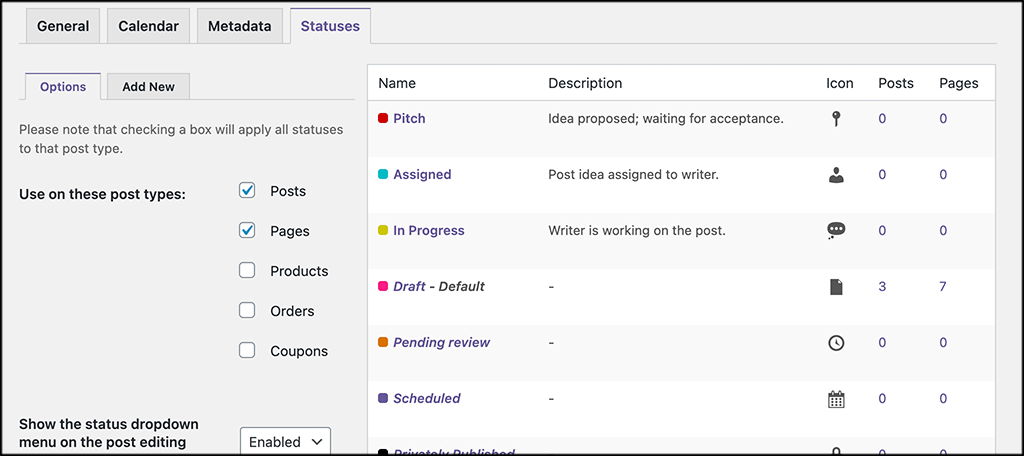Uncheck the Pages post type checkbox
Screen dimensions: 1024x456
click(247, 231)
